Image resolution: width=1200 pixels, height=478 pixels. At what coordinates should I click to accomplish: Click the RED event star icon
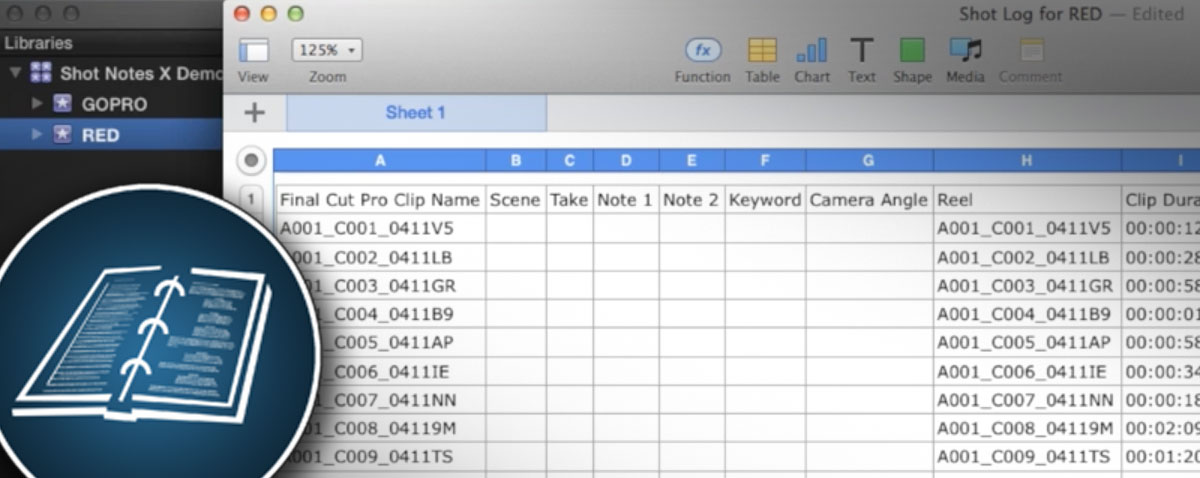[x=63, y=134]
